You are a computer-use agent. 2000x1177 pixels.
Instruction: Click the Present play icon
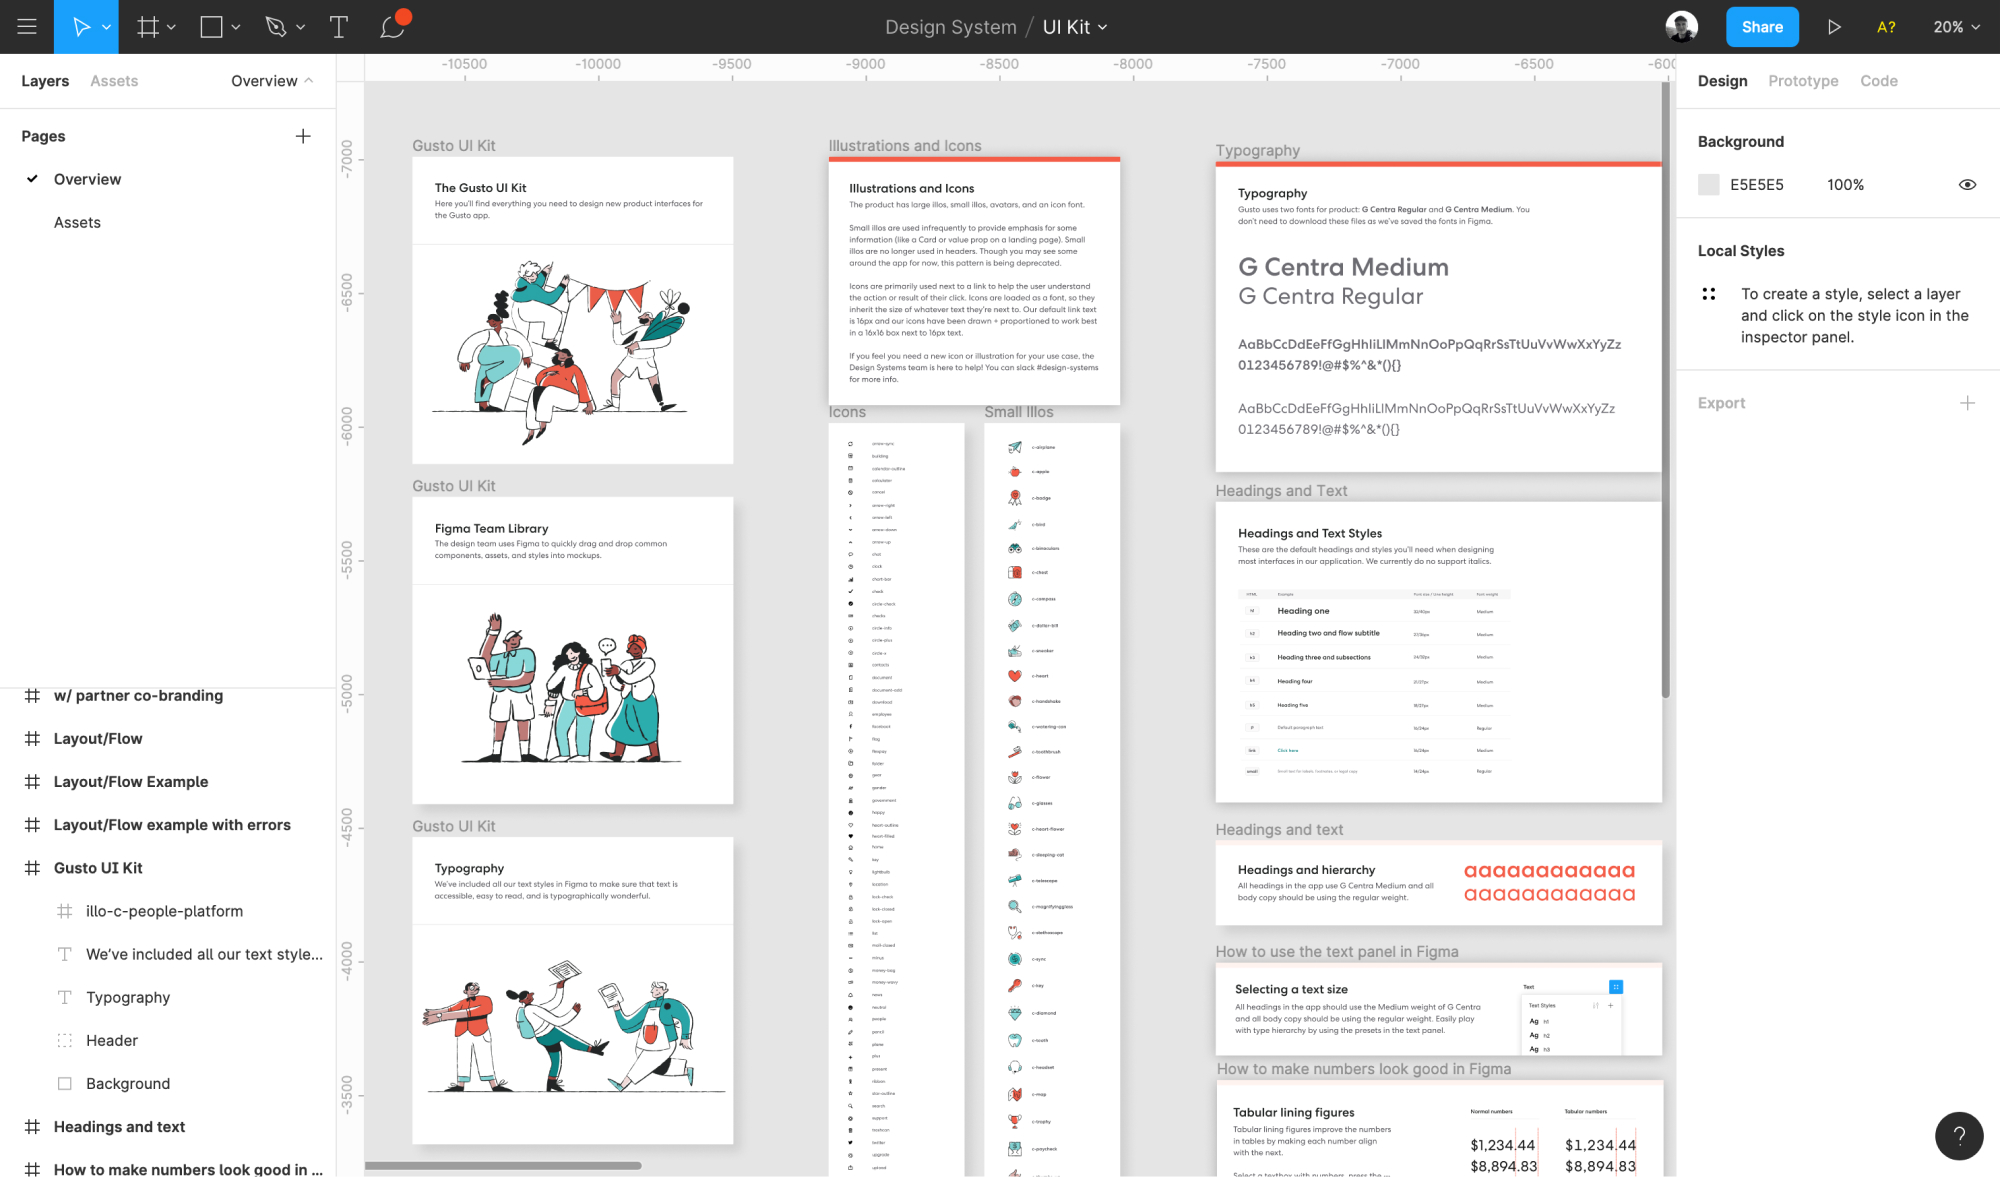(1833, 27)
